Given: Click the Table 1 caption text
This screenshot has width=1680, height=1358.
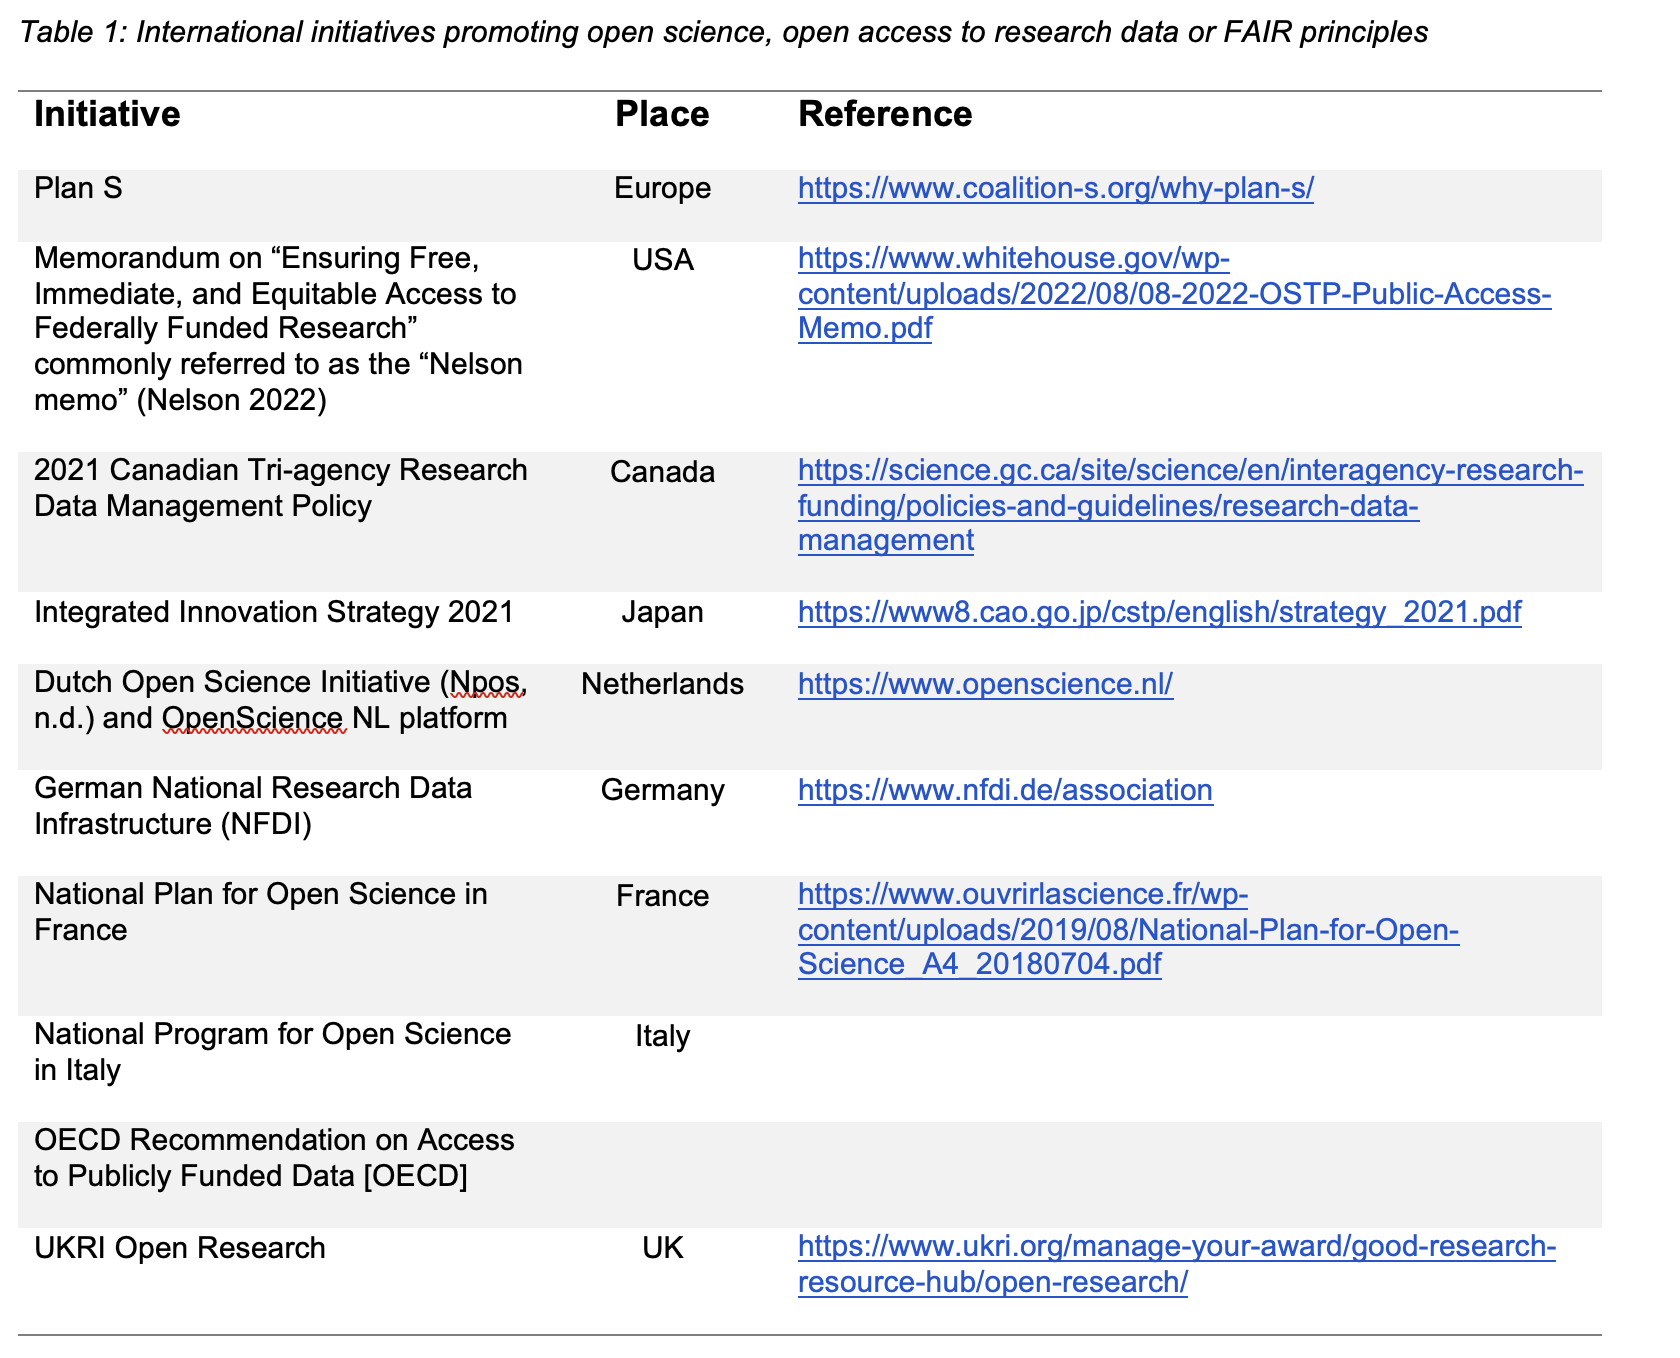Looking at the screenshot, I should point(723,33).
